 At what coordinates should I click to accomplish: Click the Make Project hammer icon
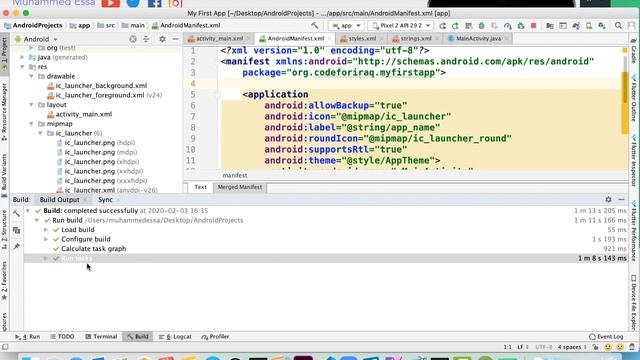pyautogui.click(x=314, y=25)
